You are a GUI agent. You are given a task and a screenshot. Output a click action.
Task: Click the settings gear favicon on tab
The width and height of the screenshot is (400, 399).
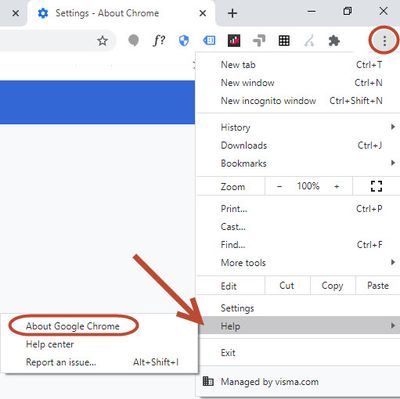click(43, 13)
